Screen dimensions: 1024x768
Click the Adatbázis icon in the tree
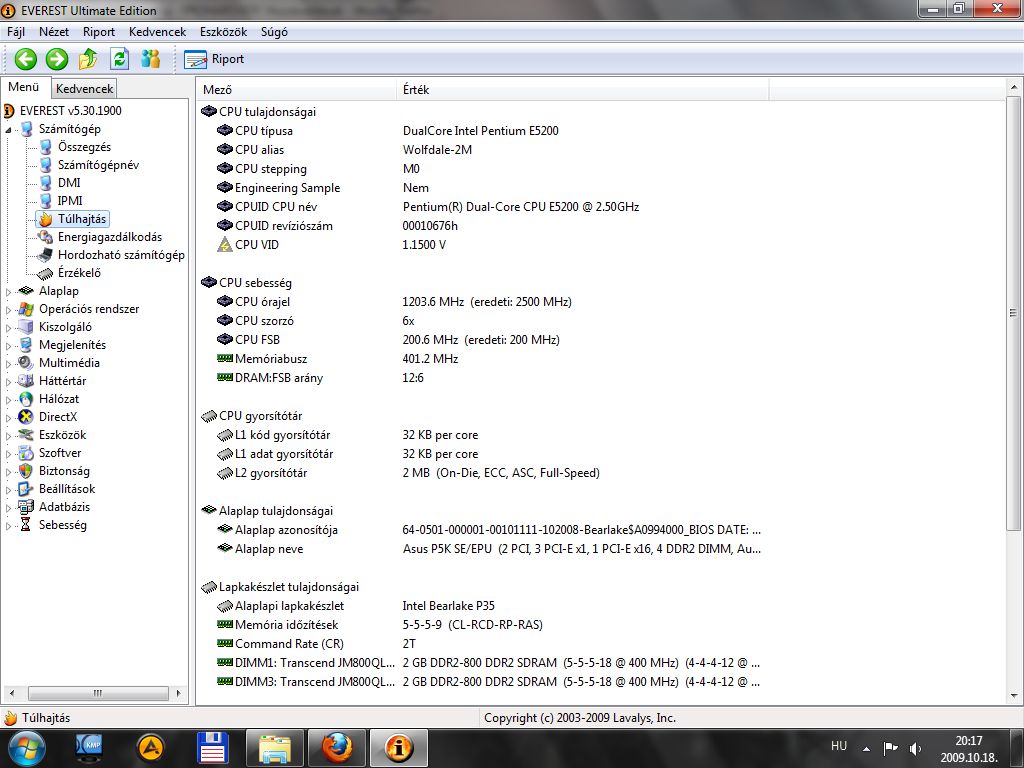point(26,507)
